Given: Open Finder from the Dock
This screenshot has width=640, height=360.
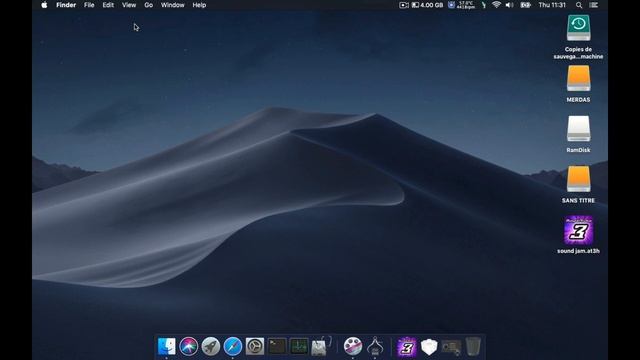Looking at the screenshot, I should tap(167, 347).
